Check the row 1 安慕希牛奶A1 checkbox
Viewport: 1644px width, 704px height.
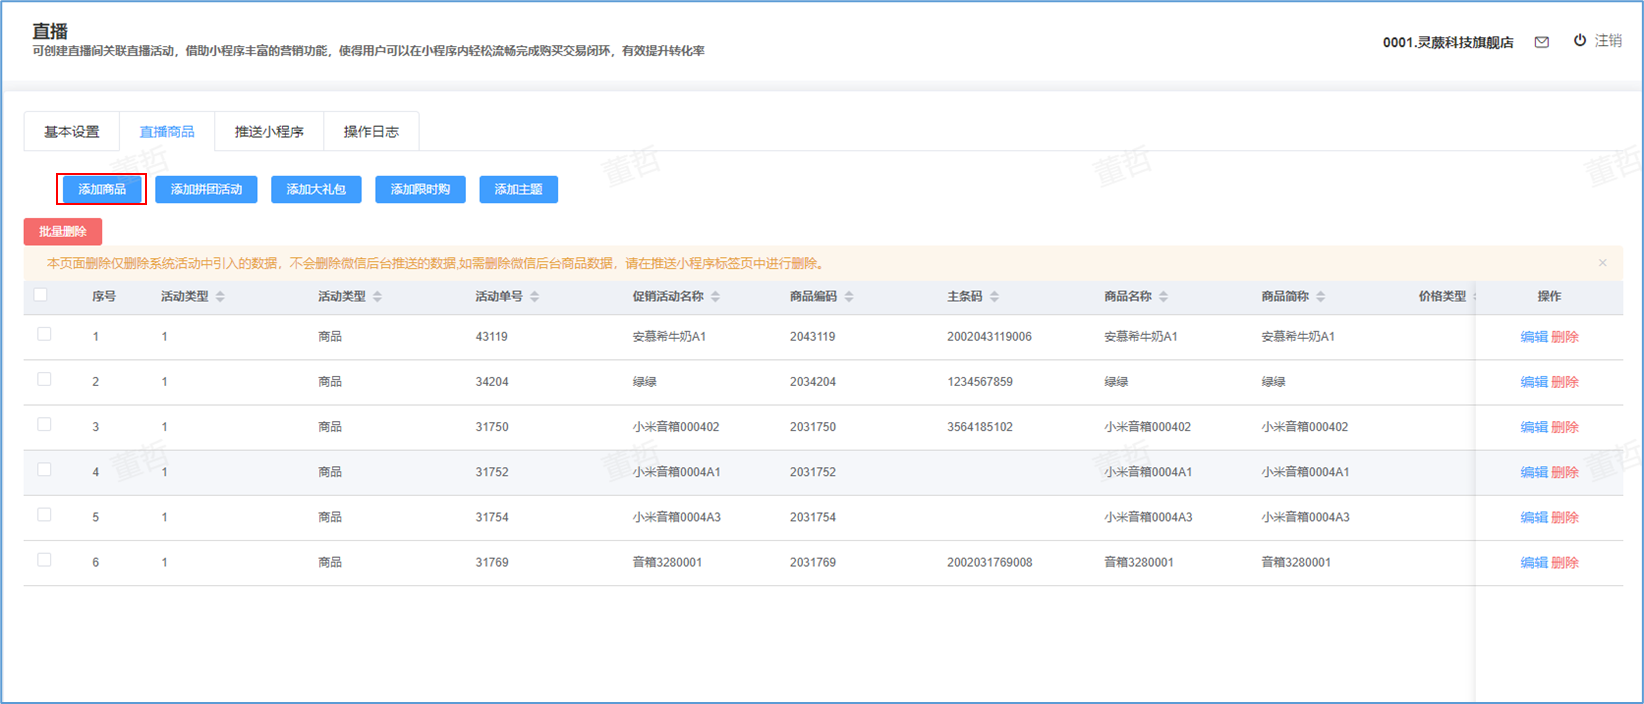[x=44, y=334]
